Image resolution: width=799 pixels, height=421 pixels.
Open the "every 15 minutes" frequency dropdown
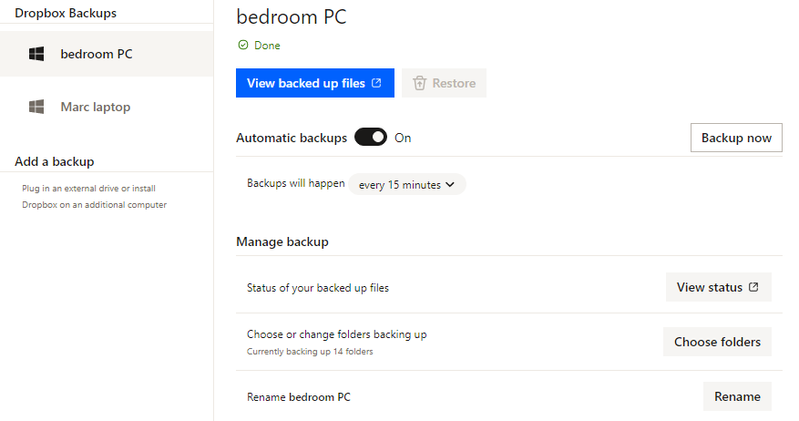pyautogui.click(x=407, y=184)
